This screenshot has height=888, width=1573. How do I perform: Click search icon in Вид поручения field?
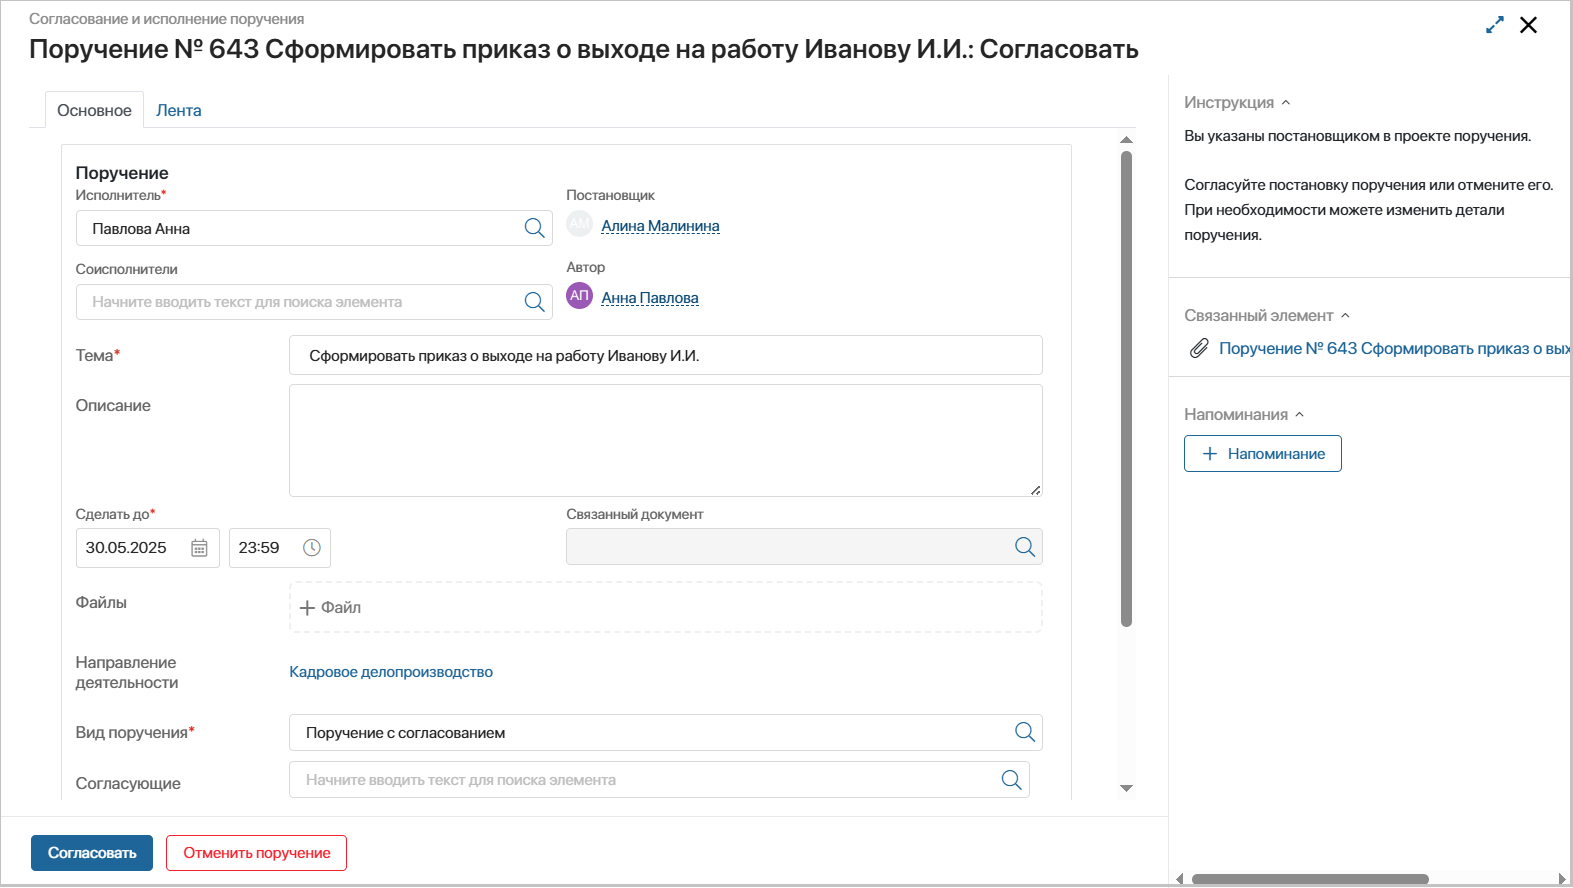(x=1024, y=732)
